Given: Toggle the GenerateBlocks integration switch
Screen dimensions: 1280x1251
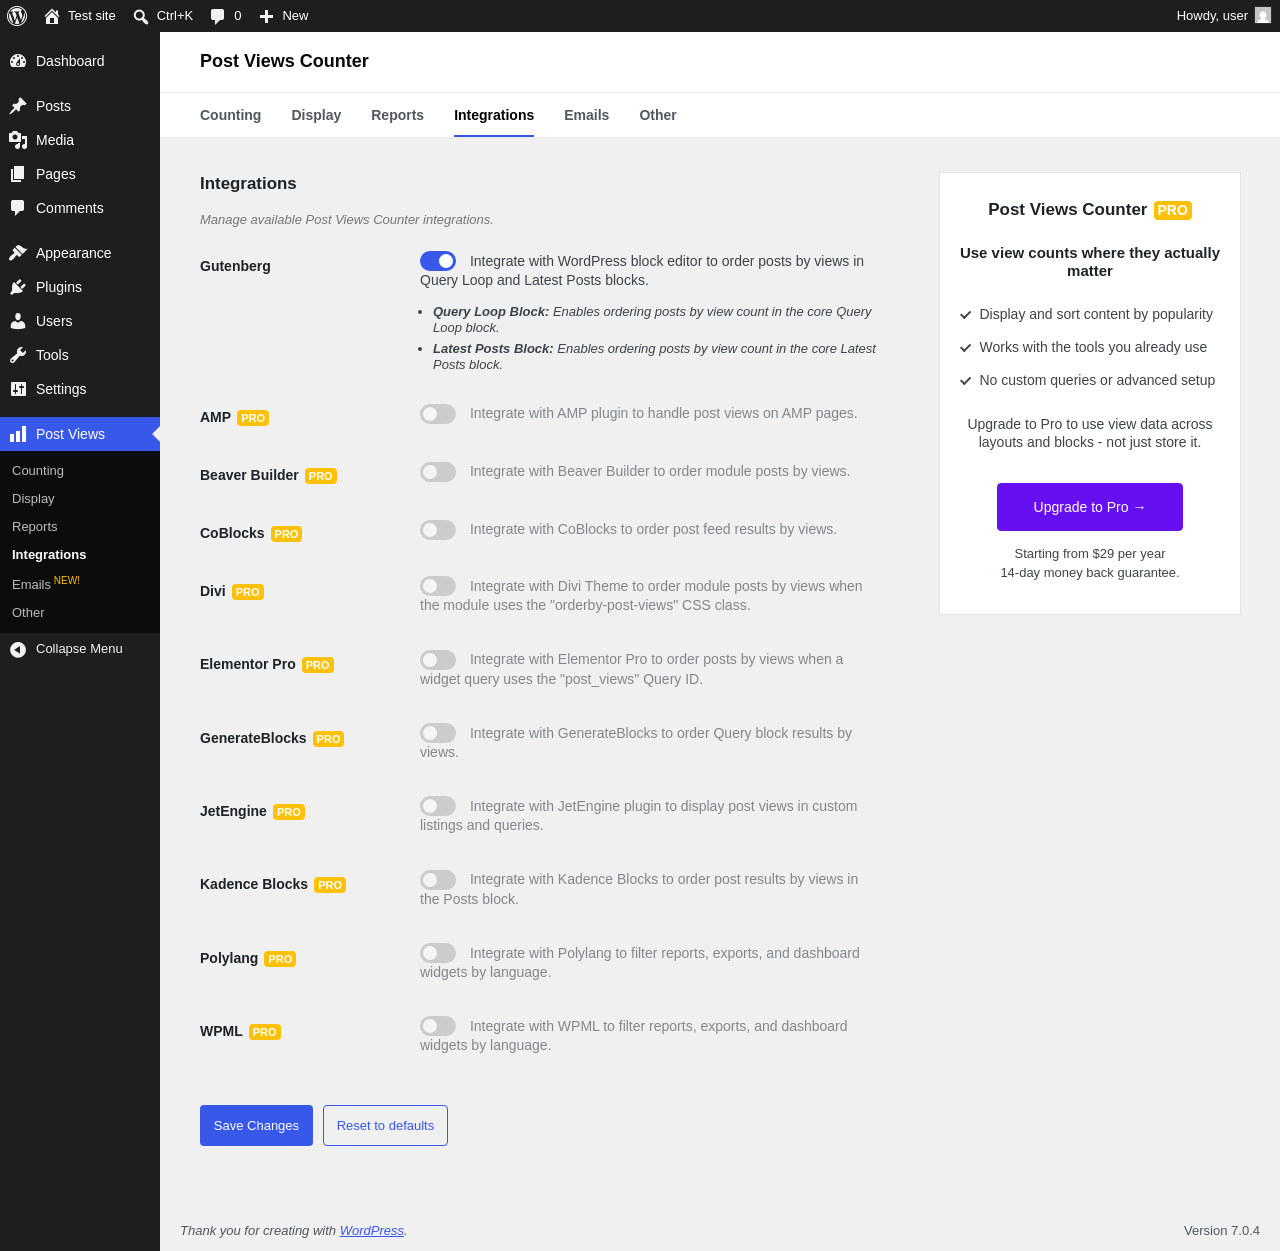Looking at the screenshot, I should click(x=438, y=733).
